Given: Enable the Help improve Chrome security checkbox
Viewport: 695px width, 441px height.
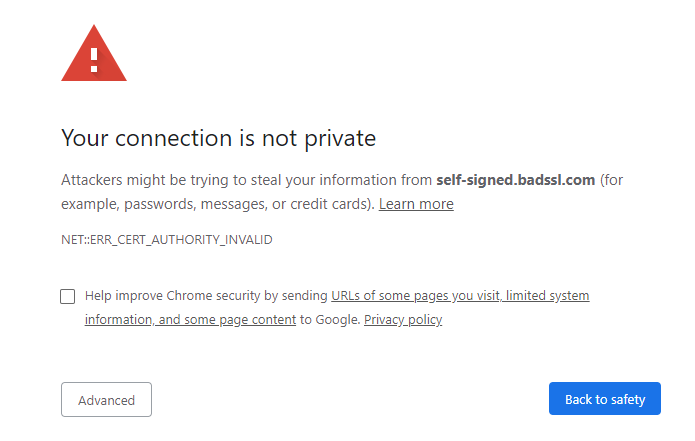Looking at the screenshot, I should click(67, 296).
